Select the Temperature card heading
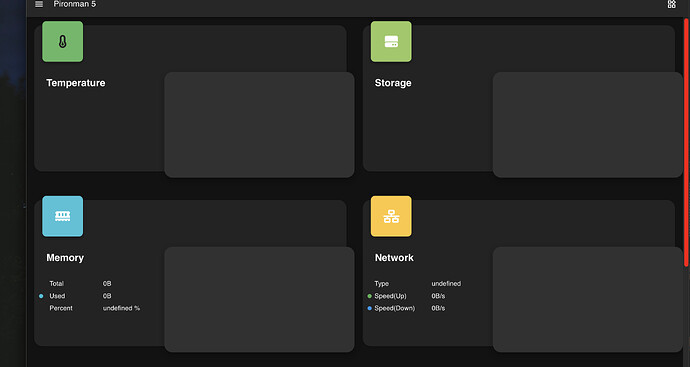This screenshot has height=367, width=690. click(76, 83)
